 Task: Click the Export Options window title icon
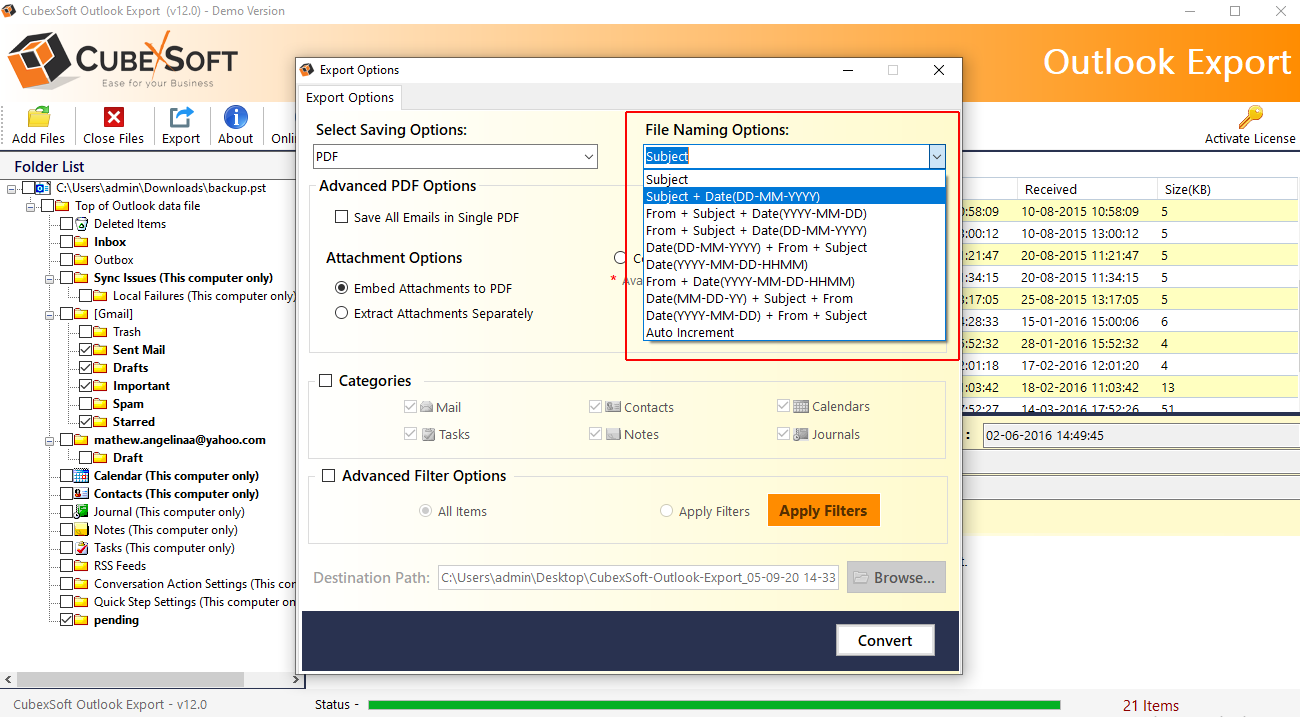(x=308, y=70)
